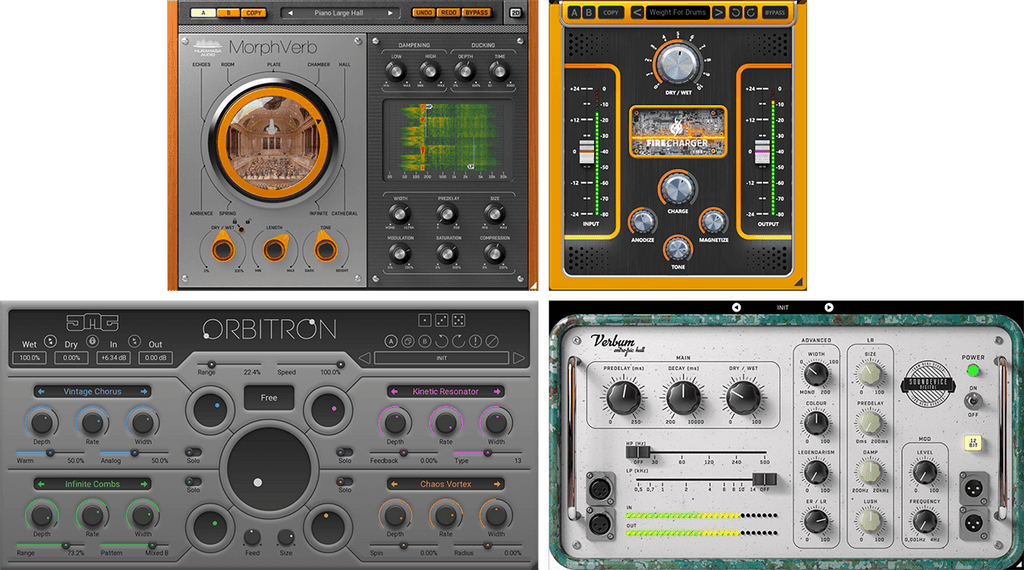The image size is (1024, 570).
Task: Click FireCharger's COPY button
Action: coord(611,12)
